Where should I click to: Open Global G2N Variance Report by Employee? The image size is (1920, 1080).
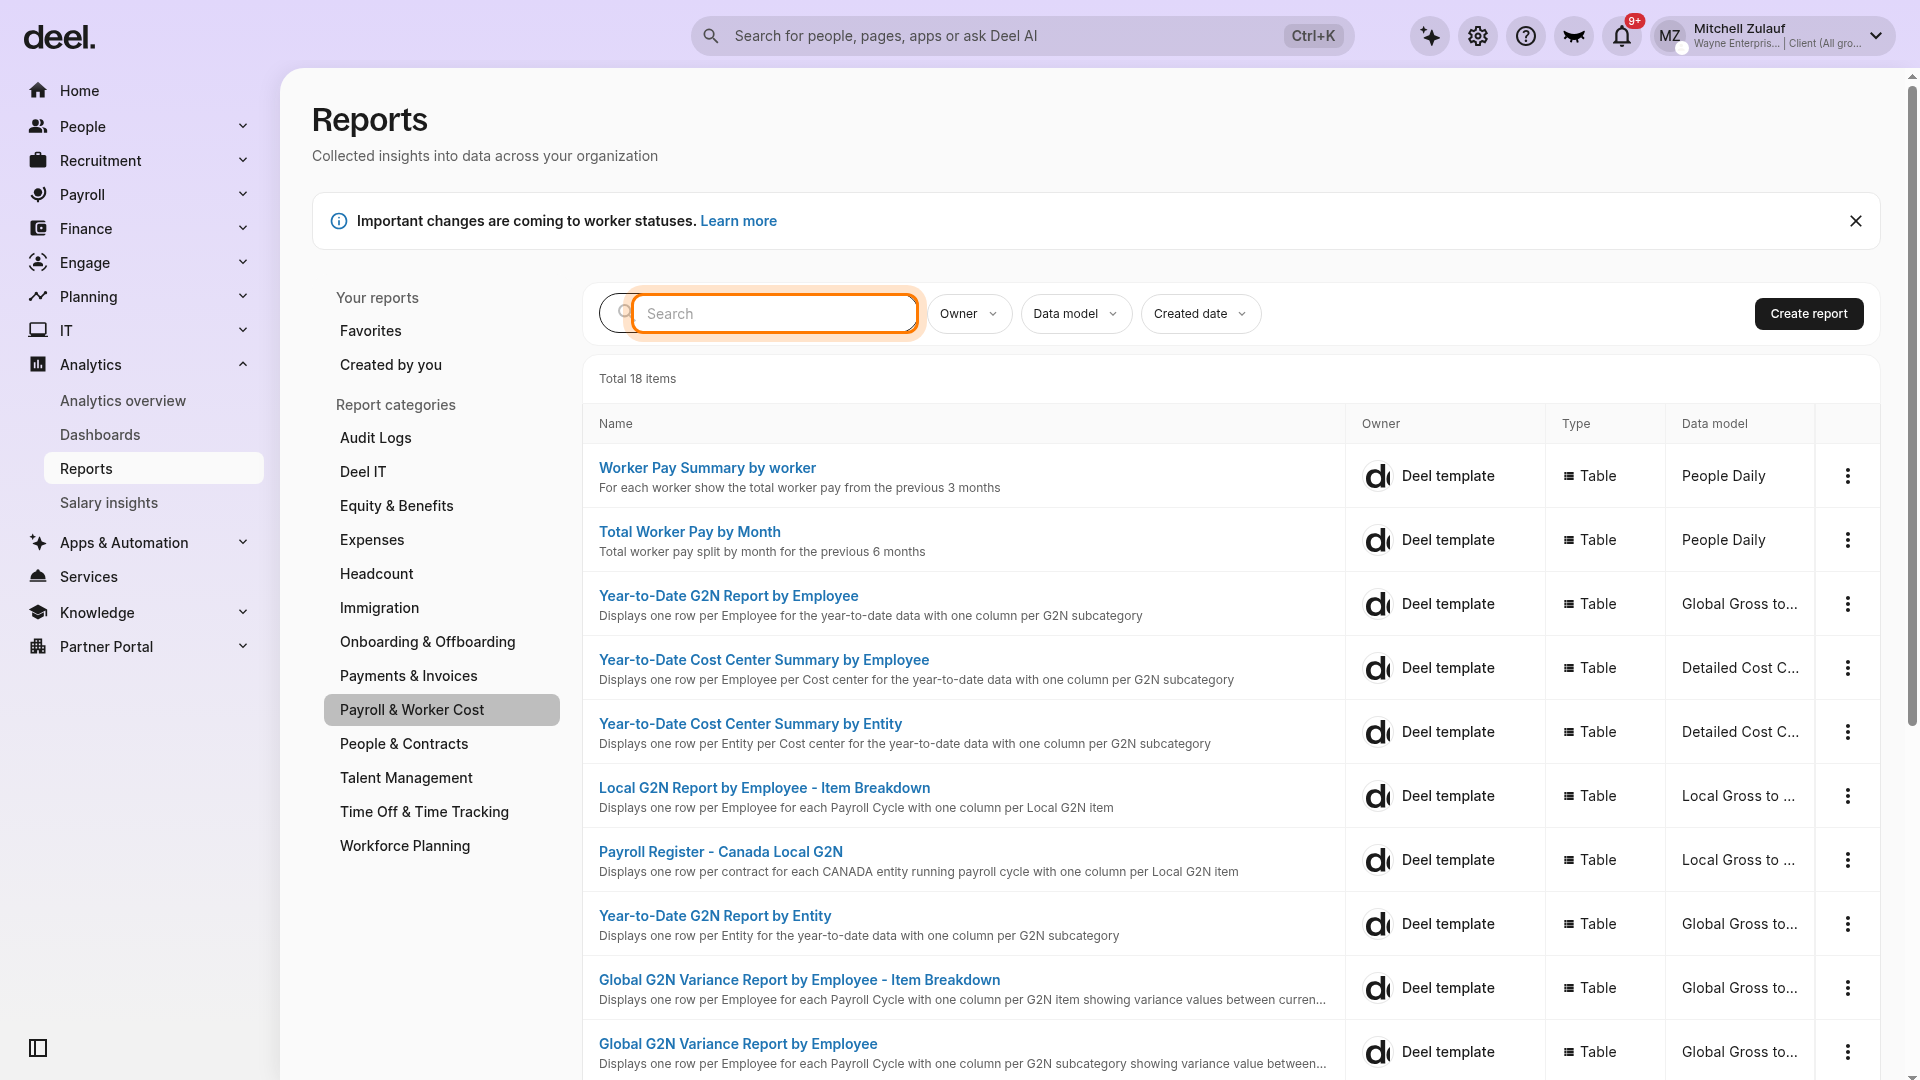738,1044
